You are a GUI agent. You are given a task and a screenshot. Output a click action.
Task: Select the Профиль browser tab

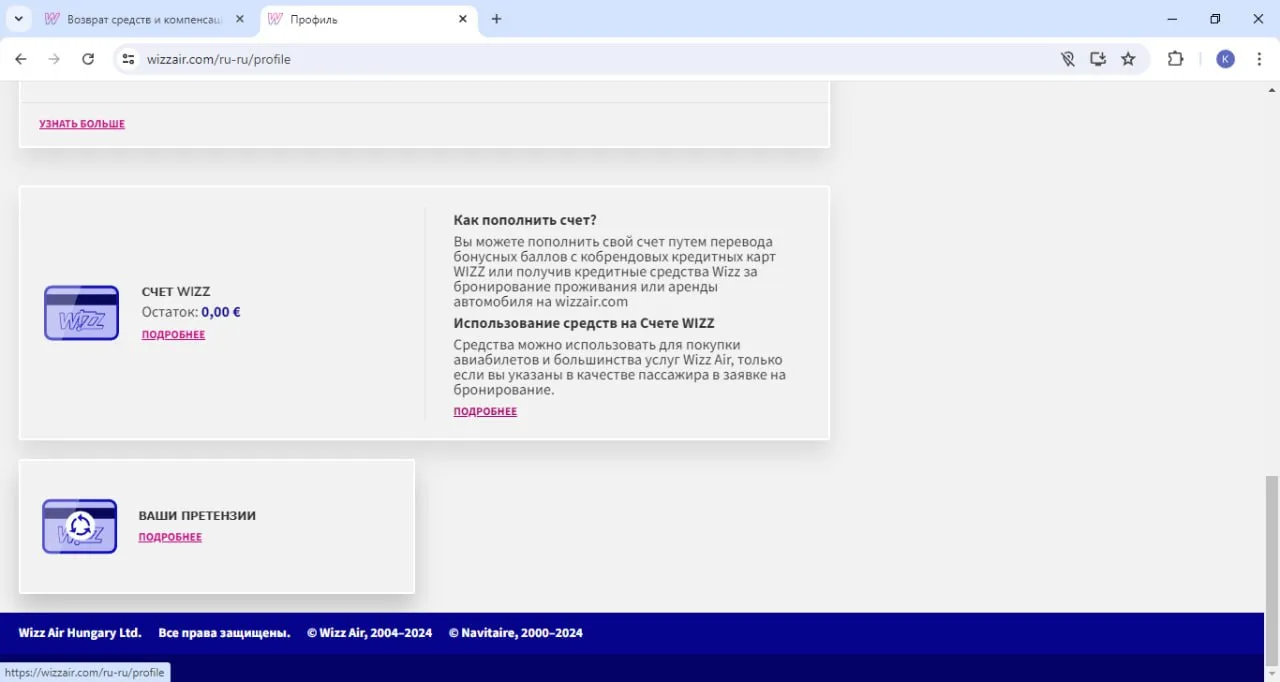point(367,19)
